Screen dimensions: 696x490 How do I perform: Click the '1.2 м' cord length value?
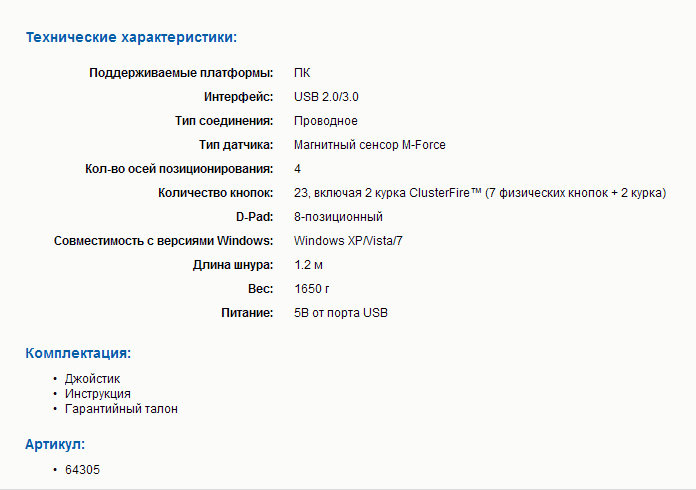click(308, 265)
